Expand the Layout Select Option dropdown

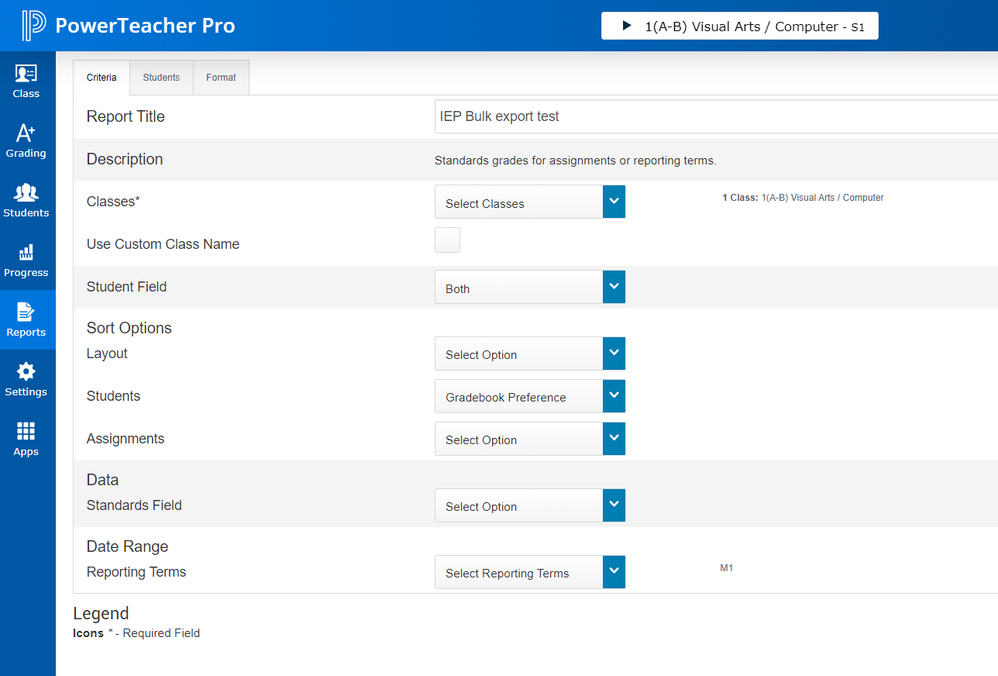pos(529,354)
